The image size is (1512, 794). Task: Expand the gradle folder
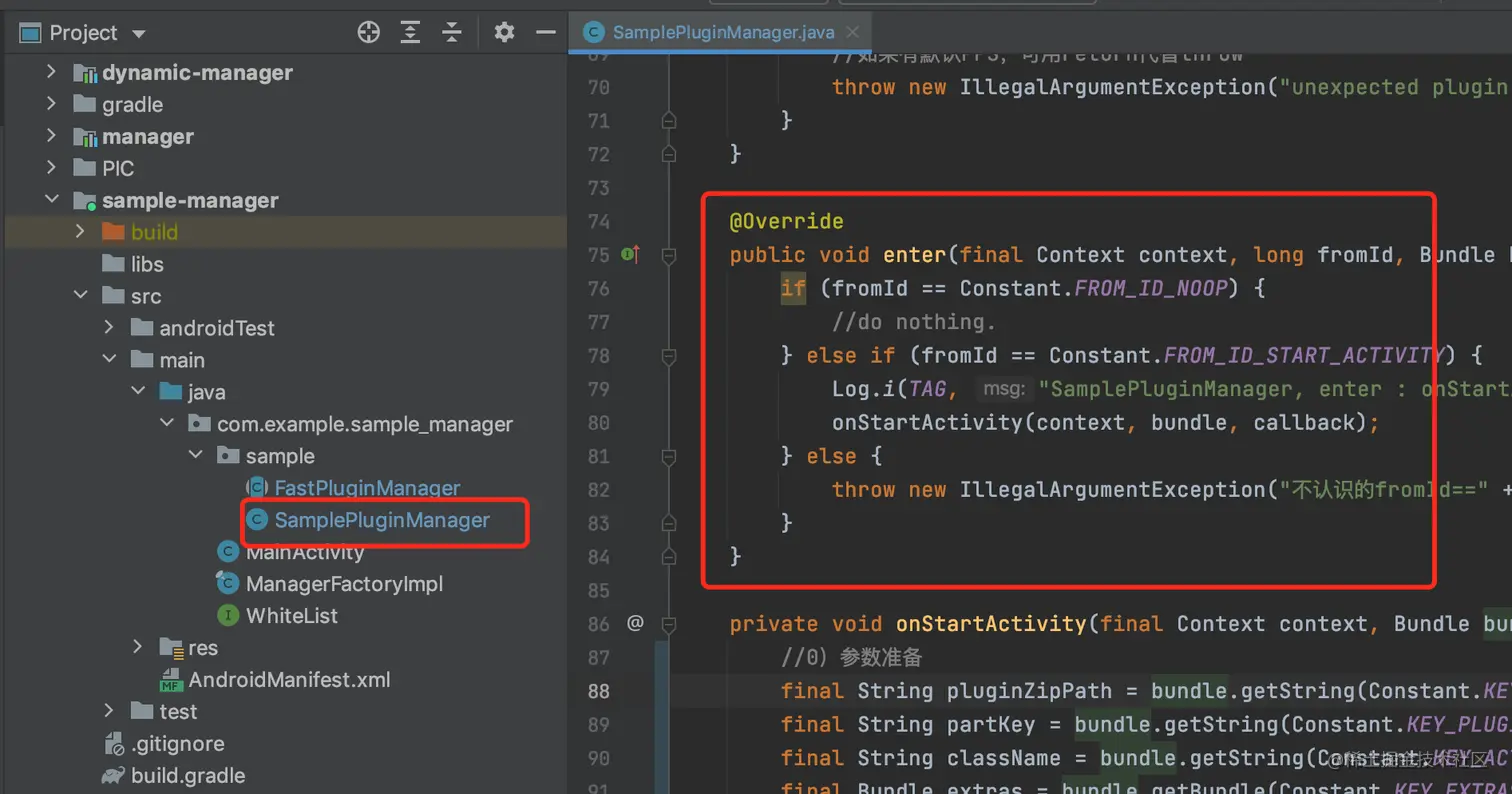click(51, 105)
